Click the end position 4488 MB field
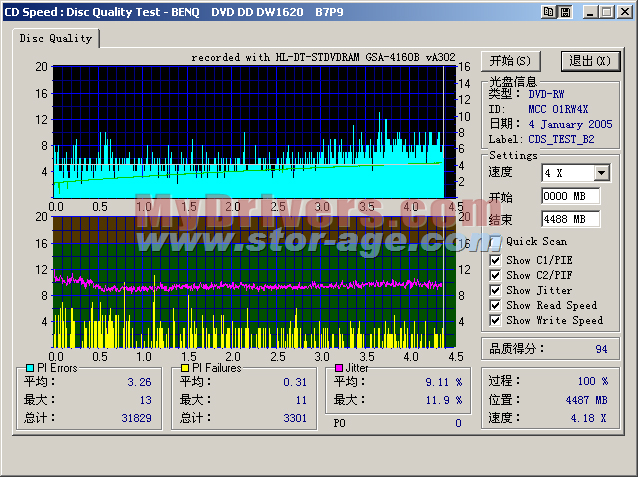This screenshot has height=477, width=638. point(570,219)
